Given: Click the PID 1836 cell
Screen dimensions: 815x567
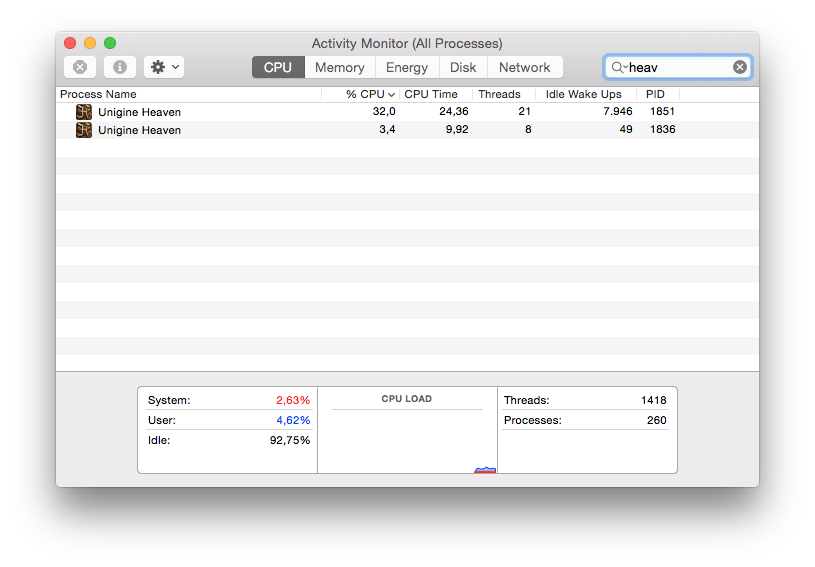Looking at the screenshot, I should (x=663, y=129).
